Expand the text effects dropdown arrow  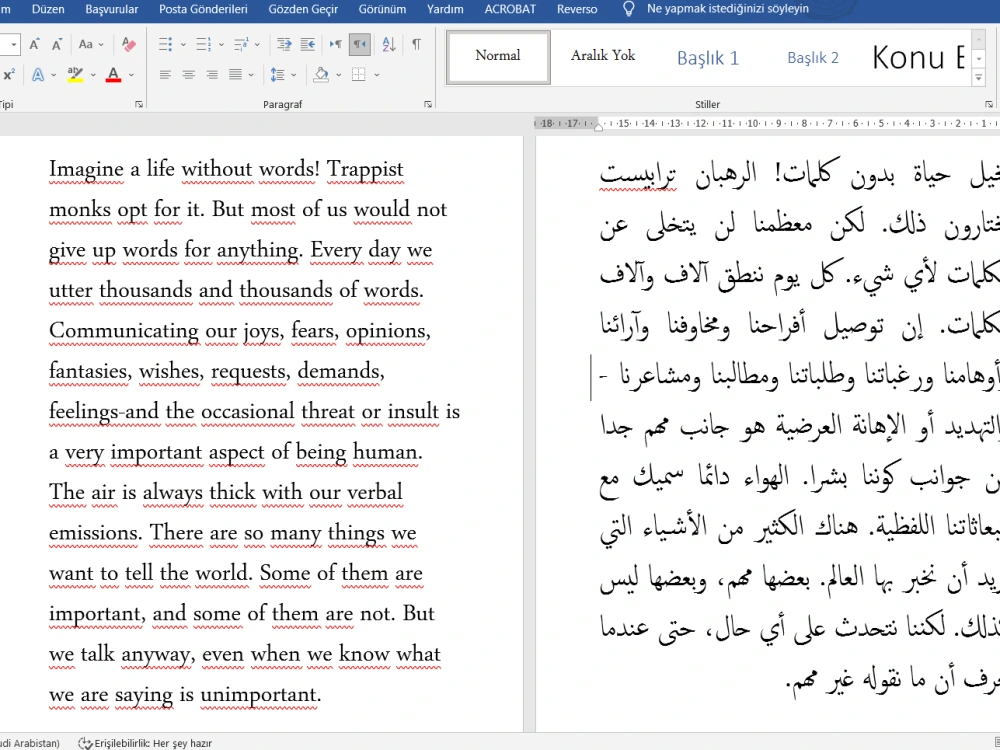tap(54, 75)
